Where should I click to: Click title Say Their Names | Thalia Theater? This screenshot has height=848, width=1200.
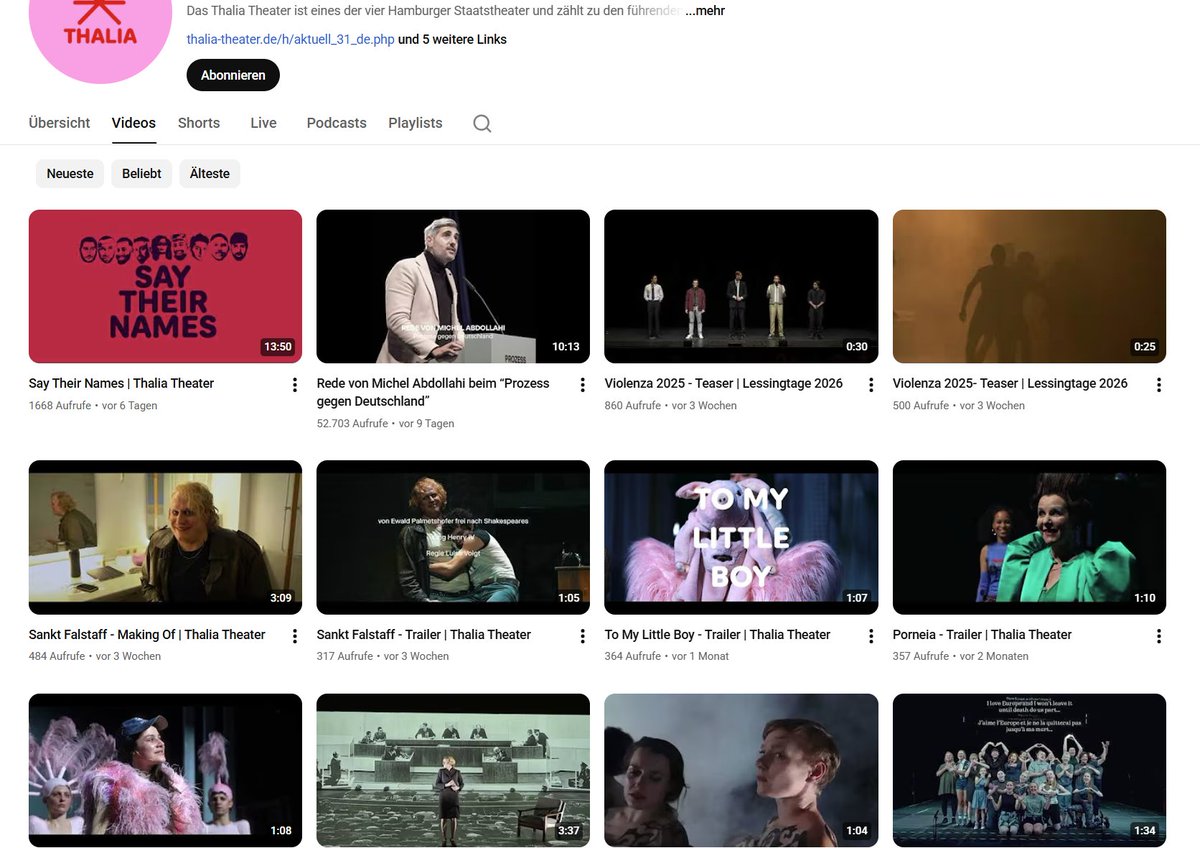click(121, 383)
